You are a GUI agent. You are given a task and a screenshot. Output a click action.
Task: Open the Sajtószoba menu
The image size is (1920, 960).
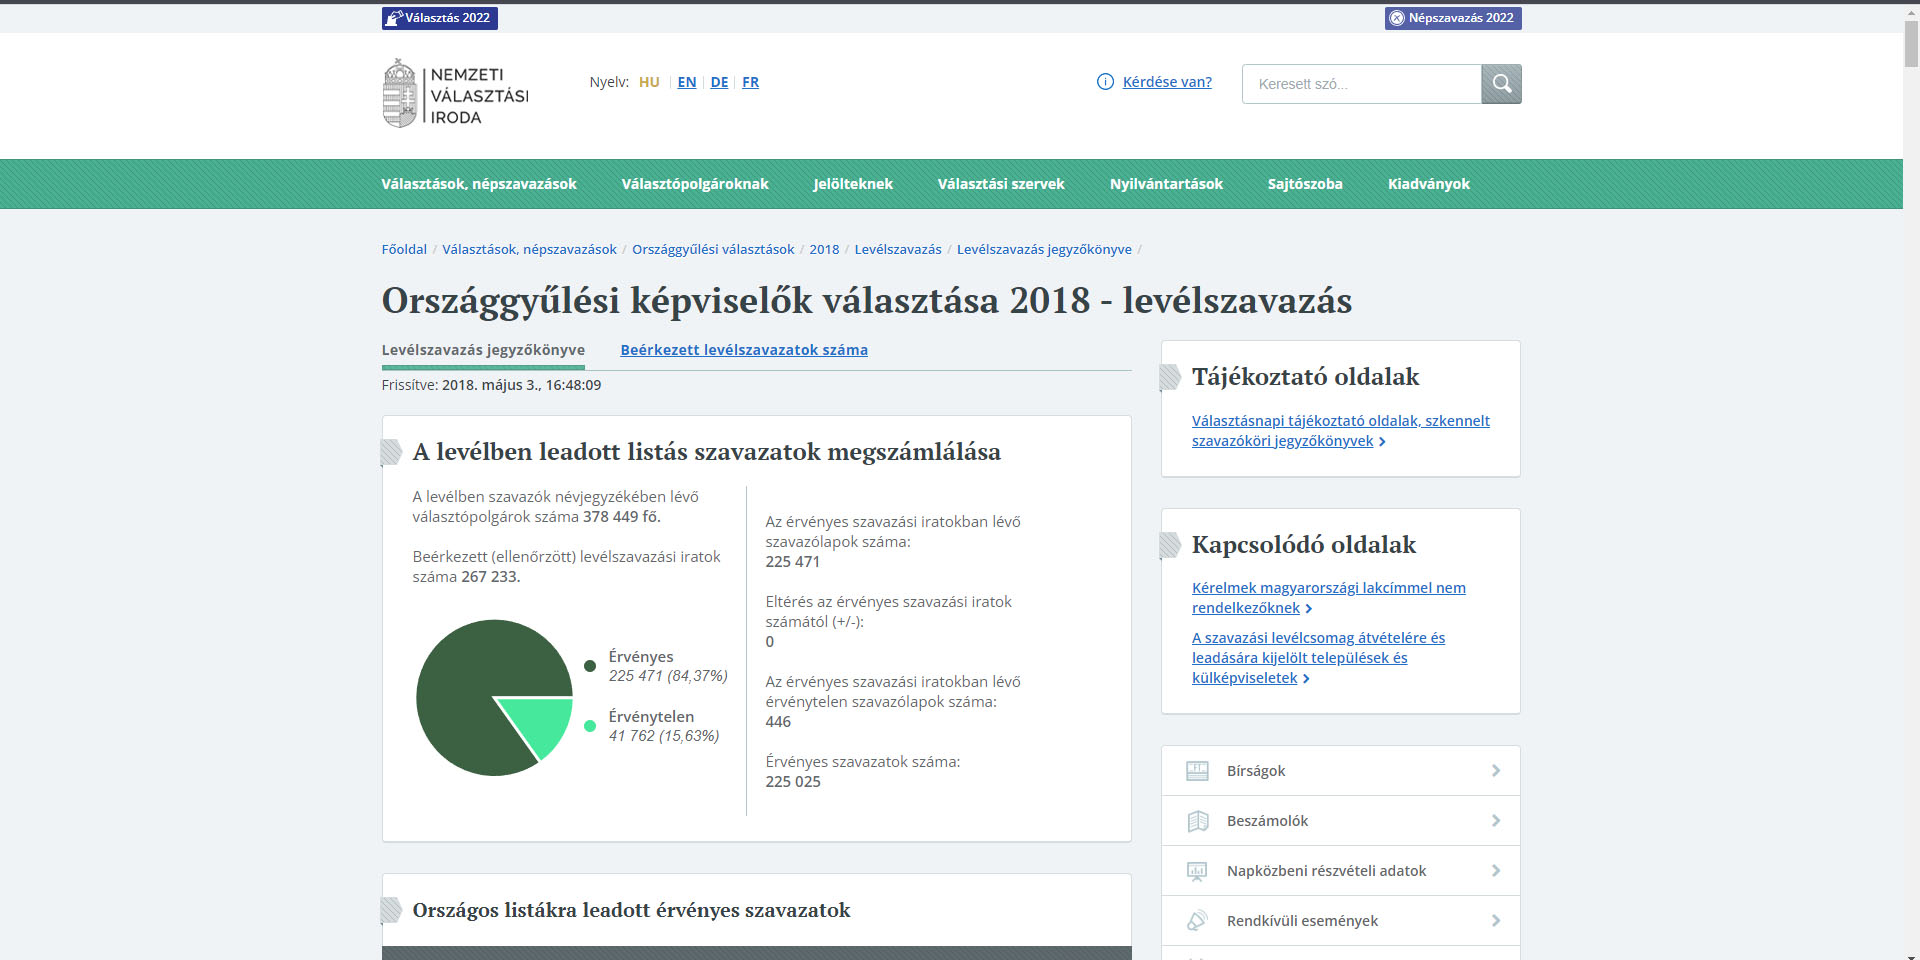(1305, 184)
